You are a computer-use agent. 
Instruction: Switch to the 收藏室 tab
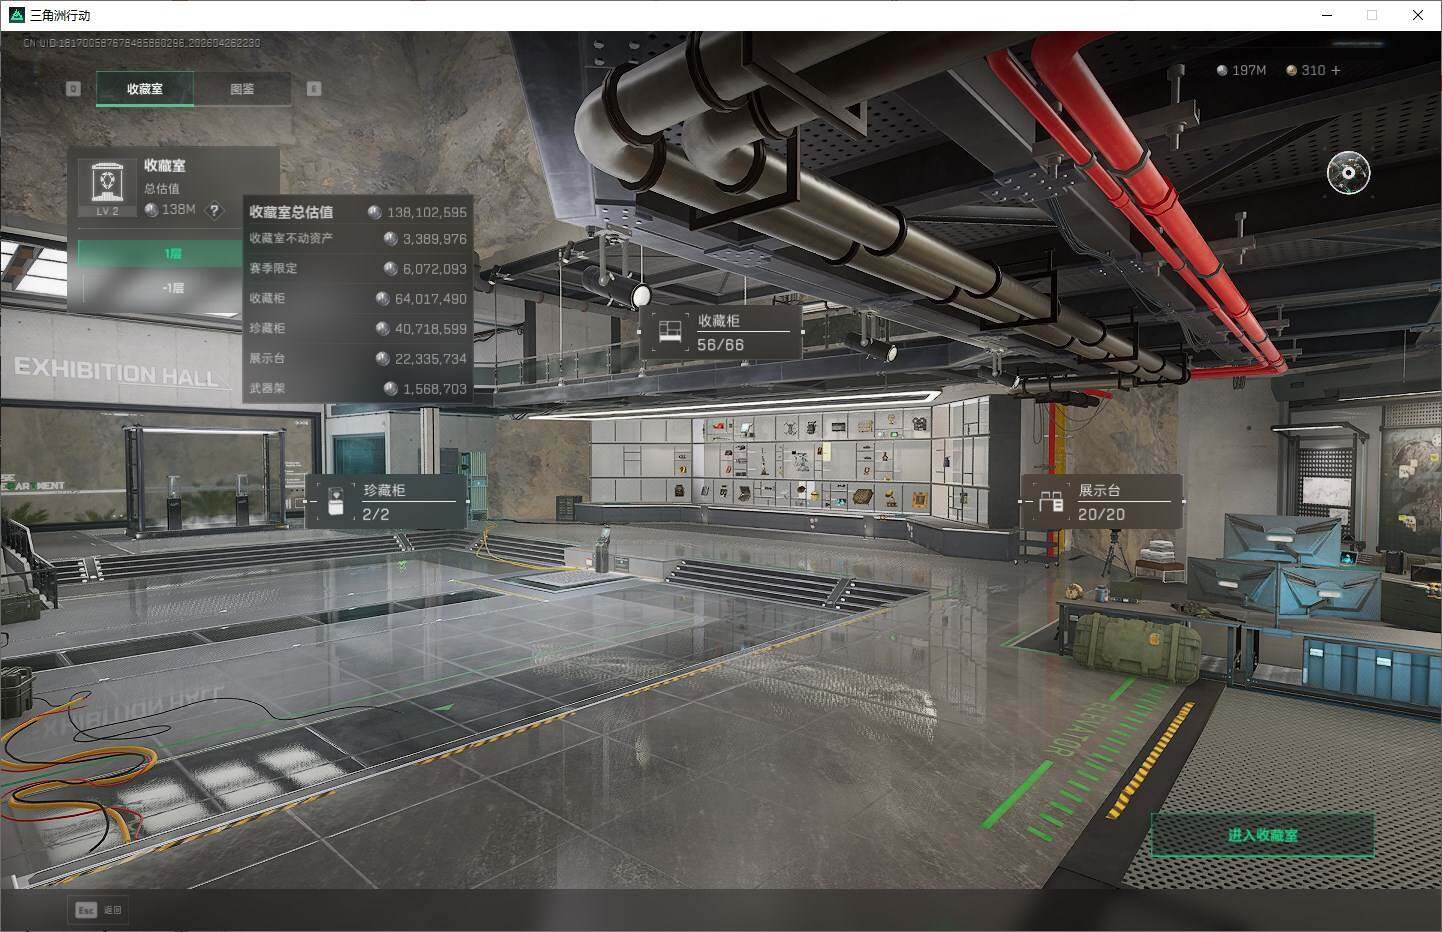click(x=145, y=89)
